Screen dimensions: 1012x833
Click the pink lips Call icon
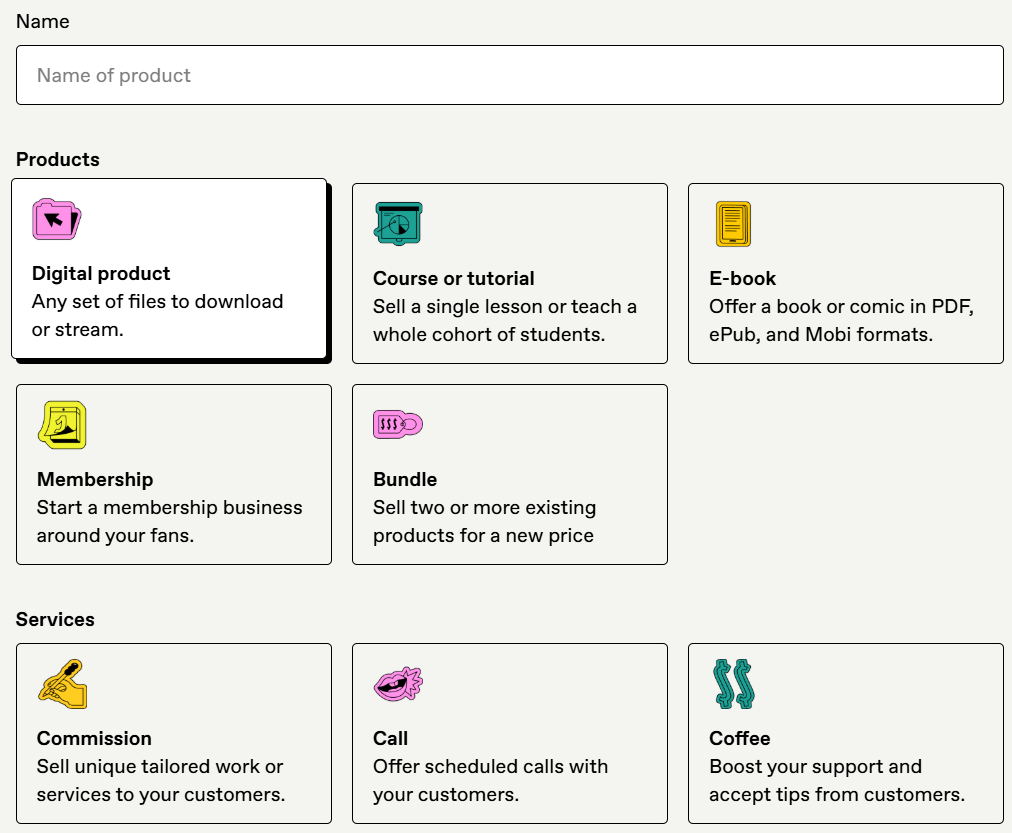[397, 684]
